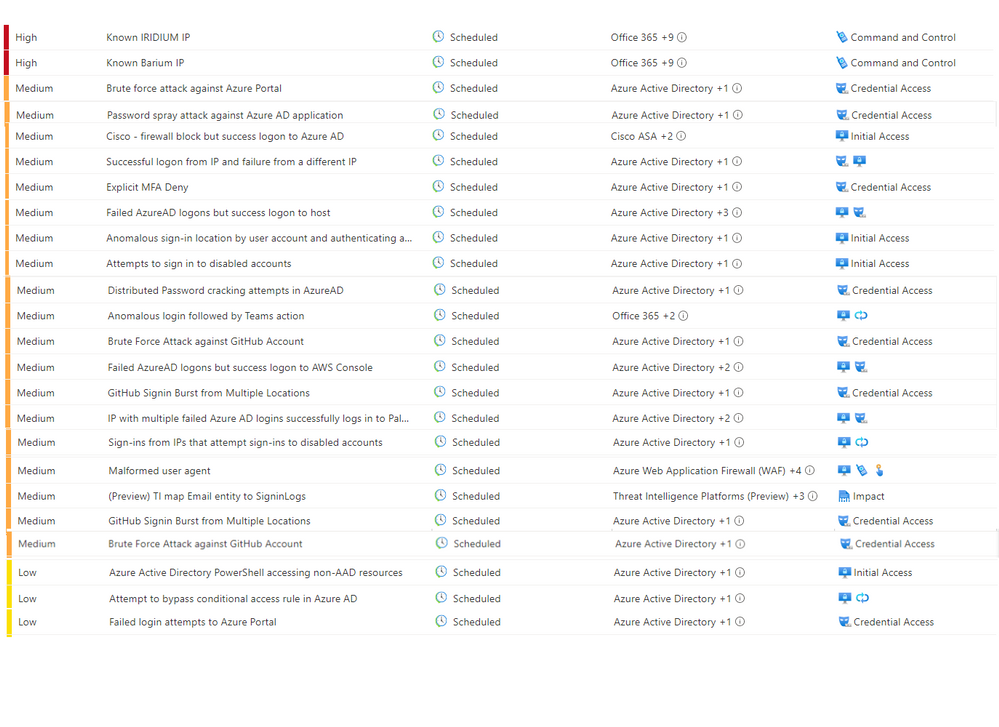
Task: Select Attempts to sign in to disabled accounts
Action: (199, 264)
